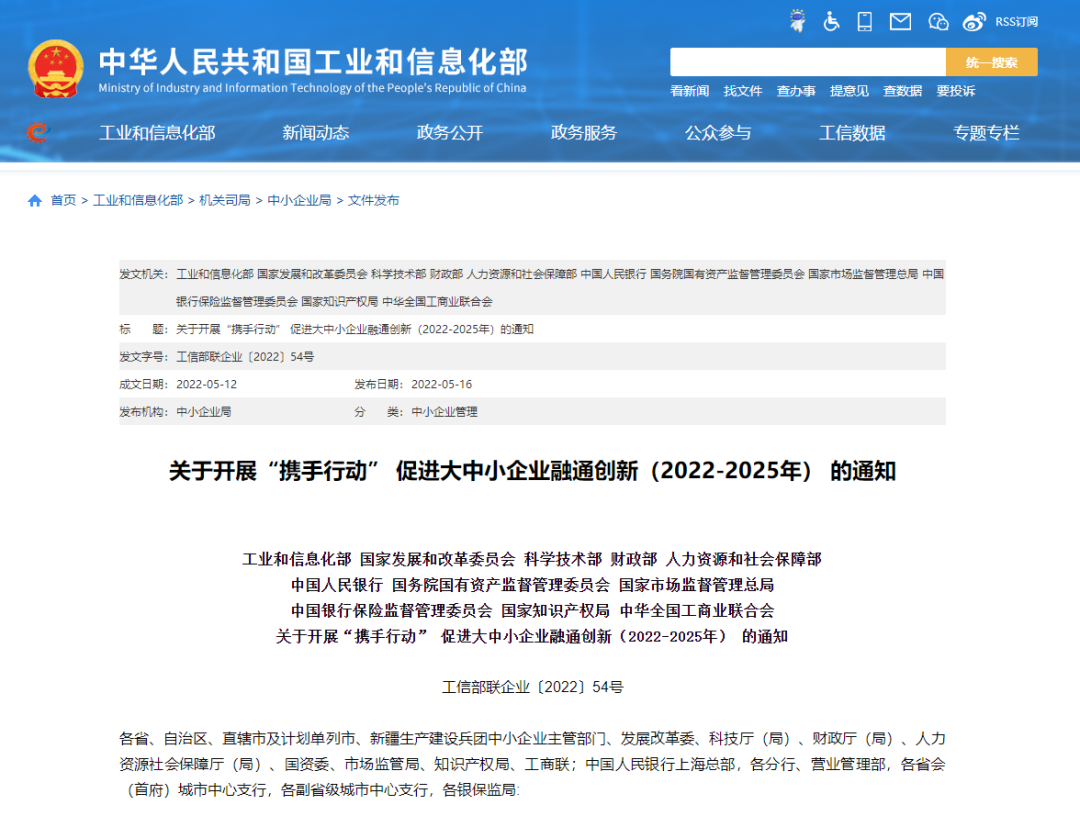This screenshot has height=816, width=1080.
Task: Open the 找文件 quick link
Action: [742, 91]
